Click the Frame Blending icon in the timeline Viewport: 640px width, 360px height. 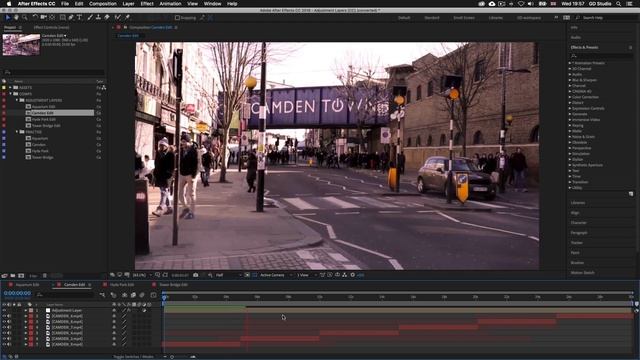(x=133, y=295)
